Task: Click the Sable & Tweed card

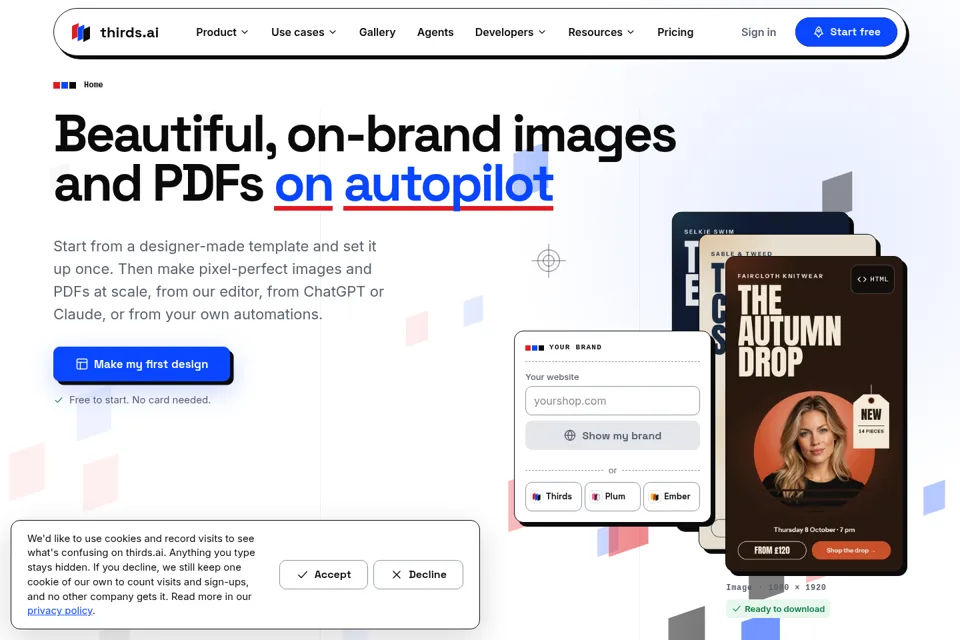Action: tap(796, 246)
